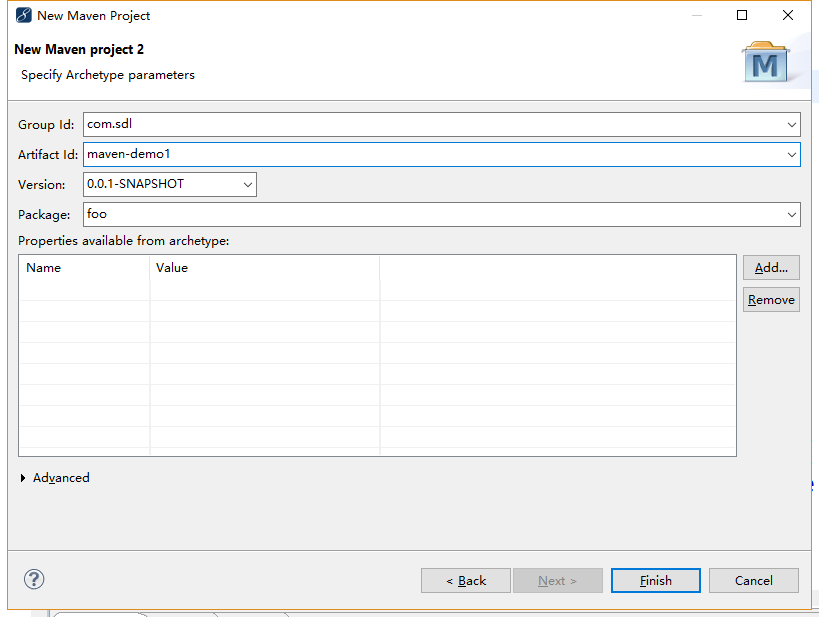Click the Spring Tool Suite title bar icon
This screenshot has height=617, width=819.
point(23,15)
